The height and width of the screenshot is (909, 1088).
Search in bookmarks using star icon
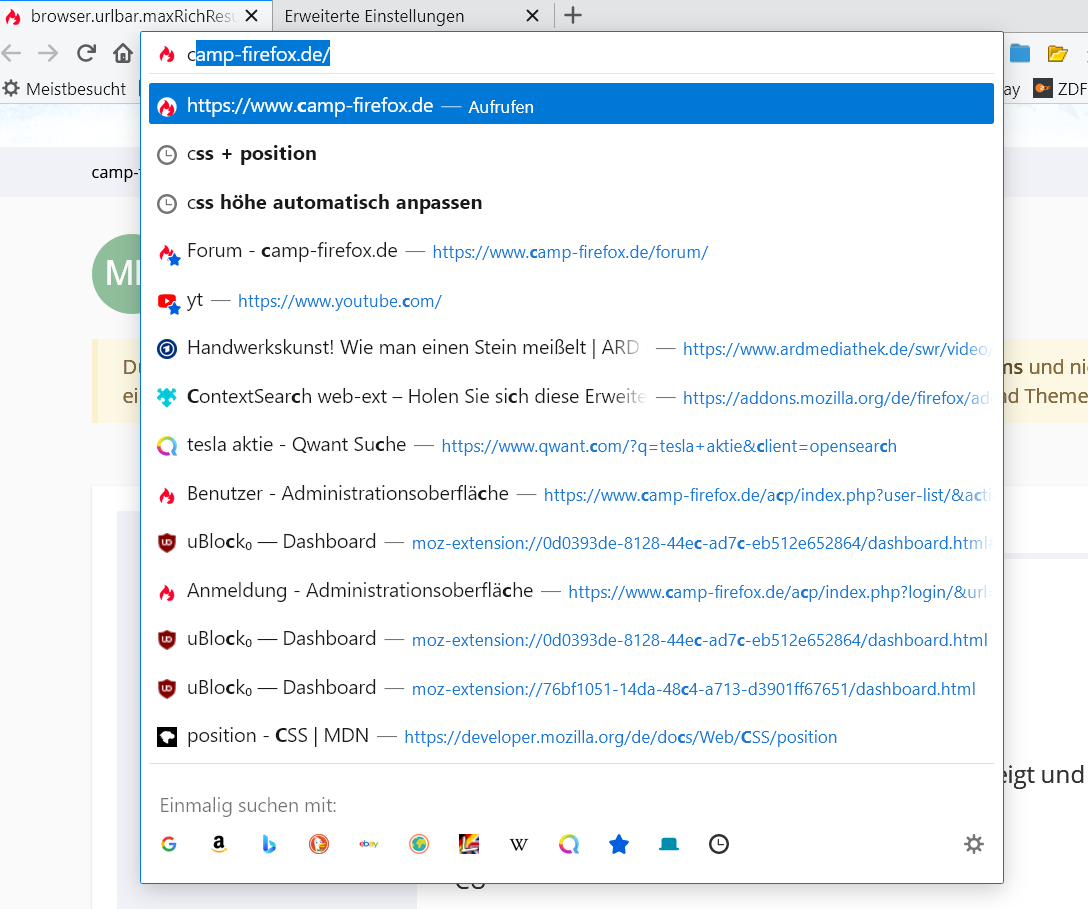(619, 845)
